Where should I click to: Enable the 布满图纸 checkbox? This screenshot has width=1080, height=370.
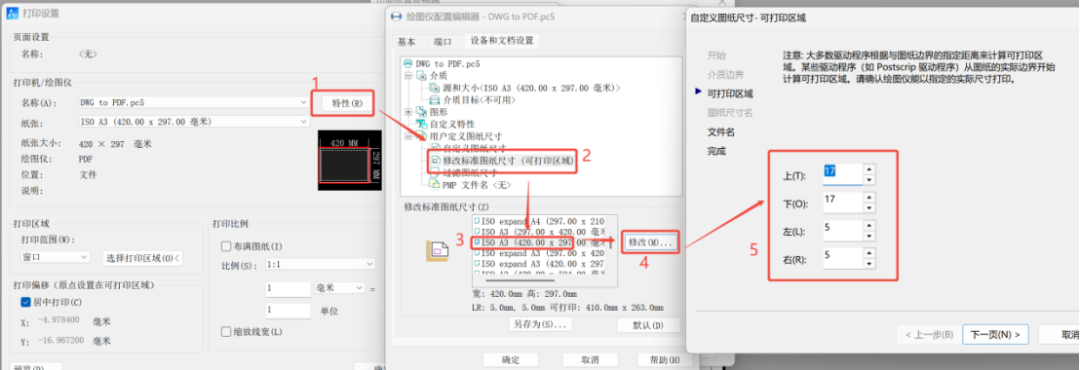pyautogui.click(x=226, y=247)
